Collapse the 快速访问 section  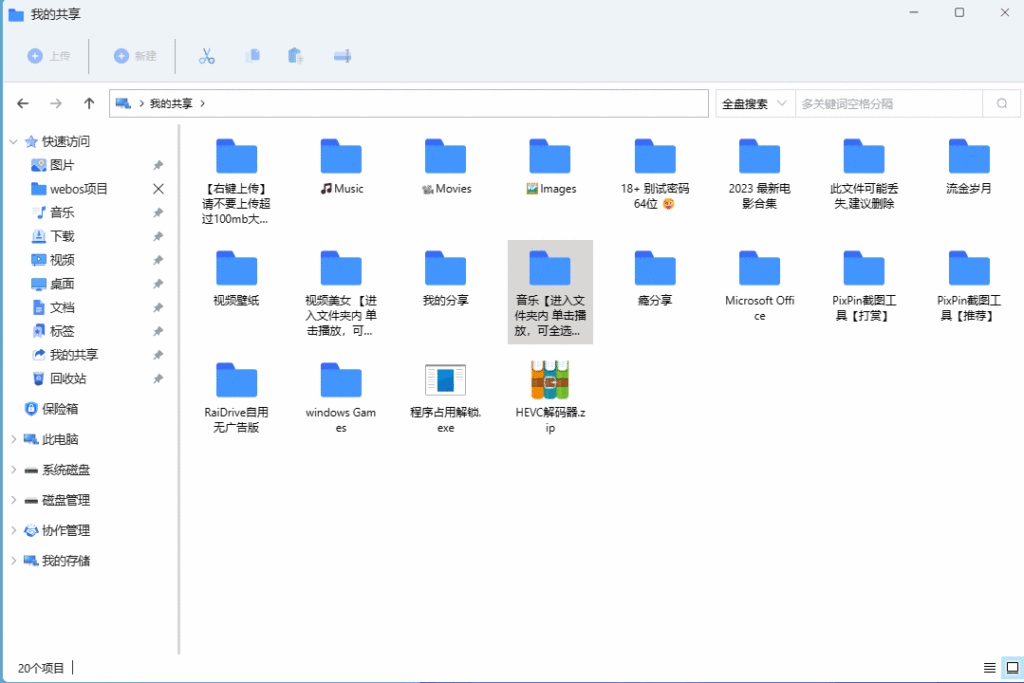pyautogui.click(x=13, y=141)
